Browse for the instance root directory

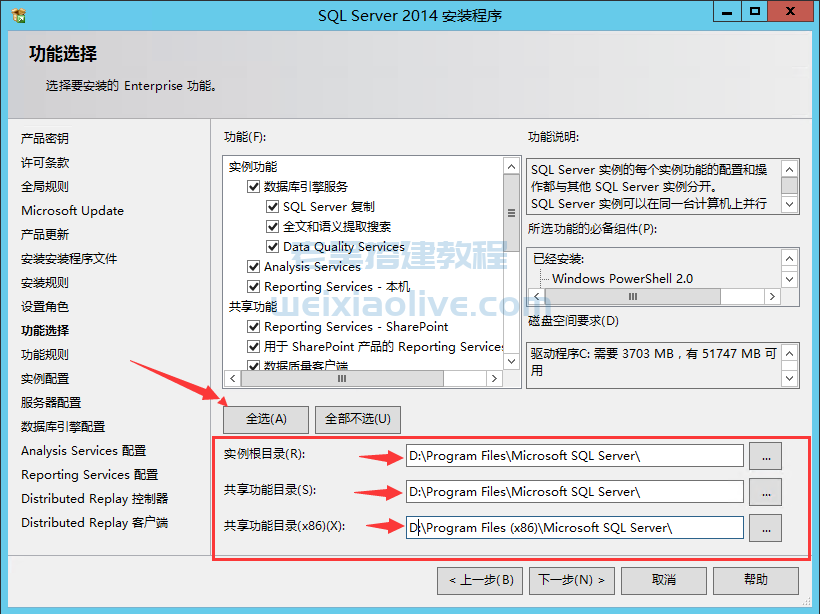pos(765,456)
